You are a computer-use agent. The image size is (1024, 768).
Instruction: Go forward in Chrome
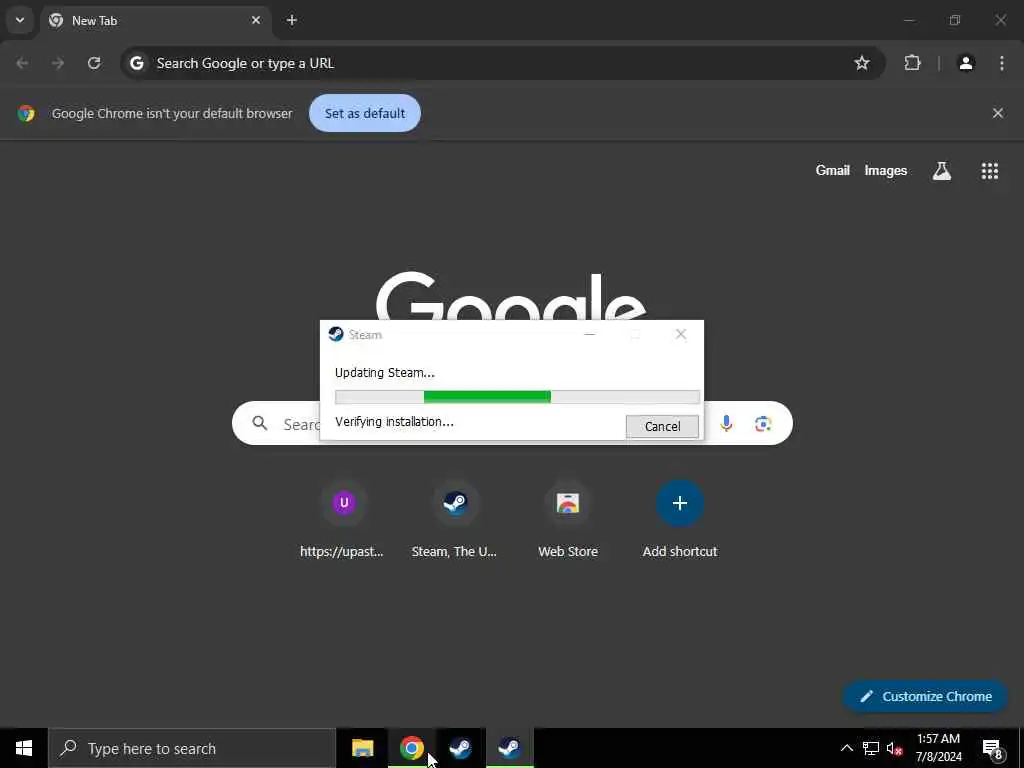pyautogui.click(x=58, y=63)
